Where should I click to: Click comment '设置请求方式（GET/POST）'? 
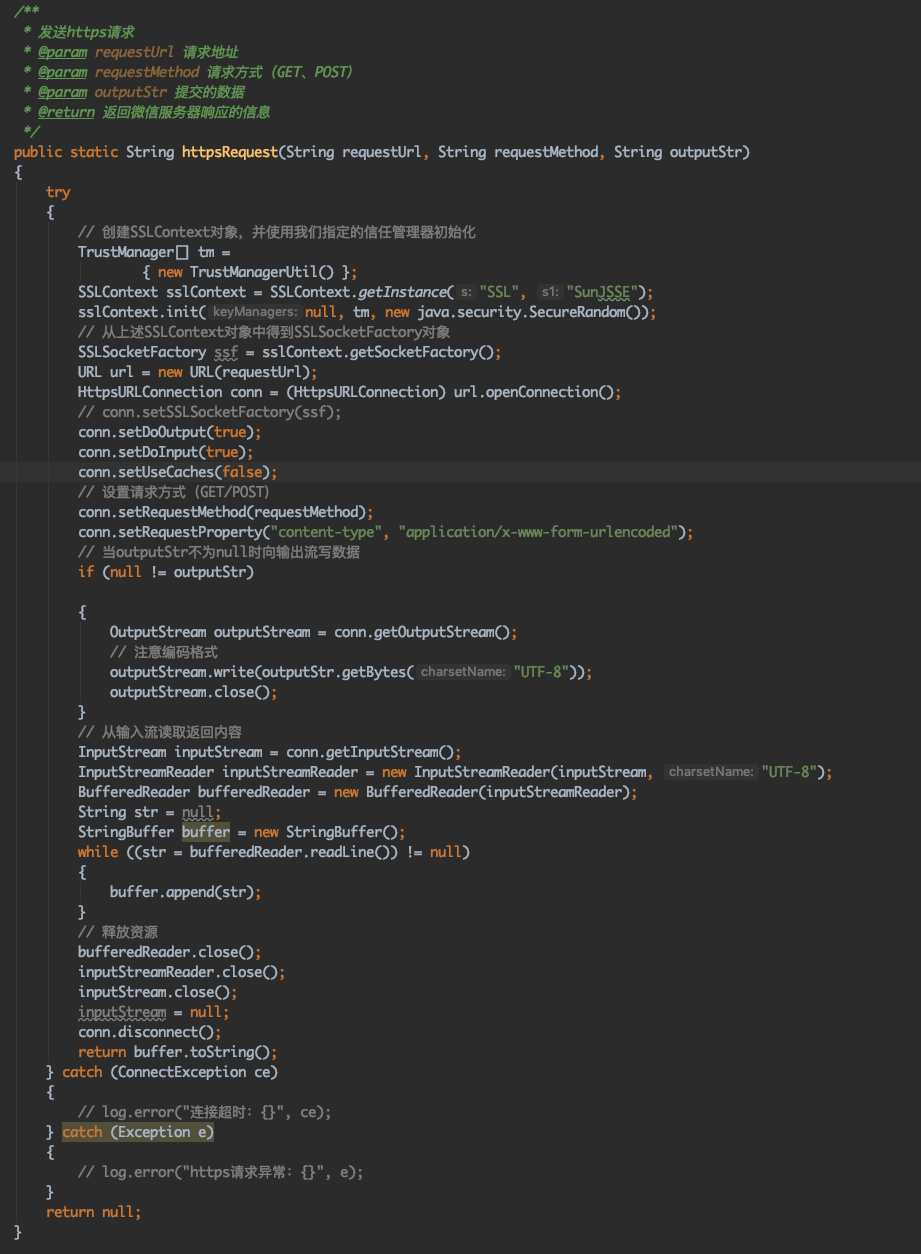click(174, 492)
